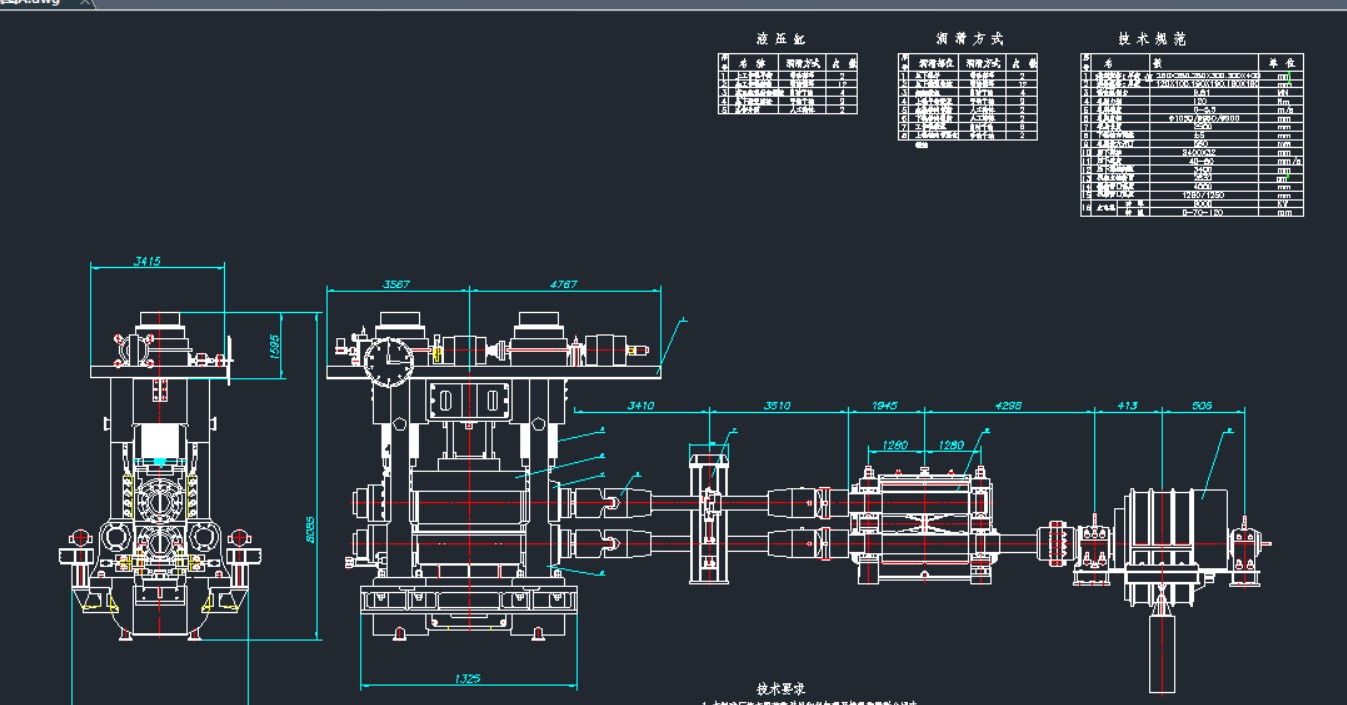Select the 4298 dimension text
The image size is (1347, 705).
coord(1009,406)
